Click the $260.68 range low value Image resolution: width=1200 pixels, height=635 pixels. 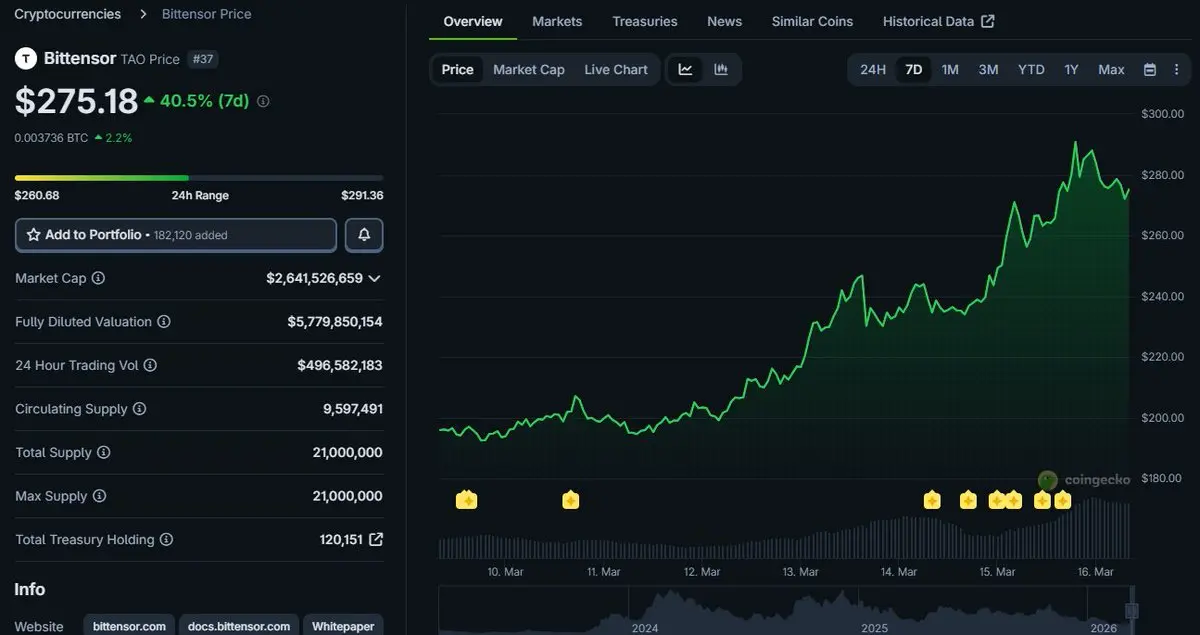[37, 195]
